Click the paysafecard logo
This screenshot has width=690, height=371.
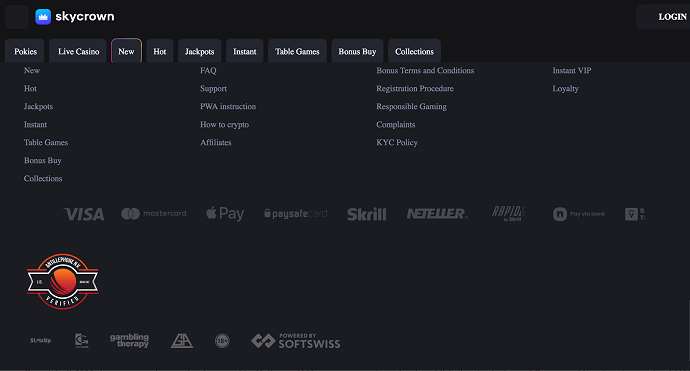click(x=296, y=214)
